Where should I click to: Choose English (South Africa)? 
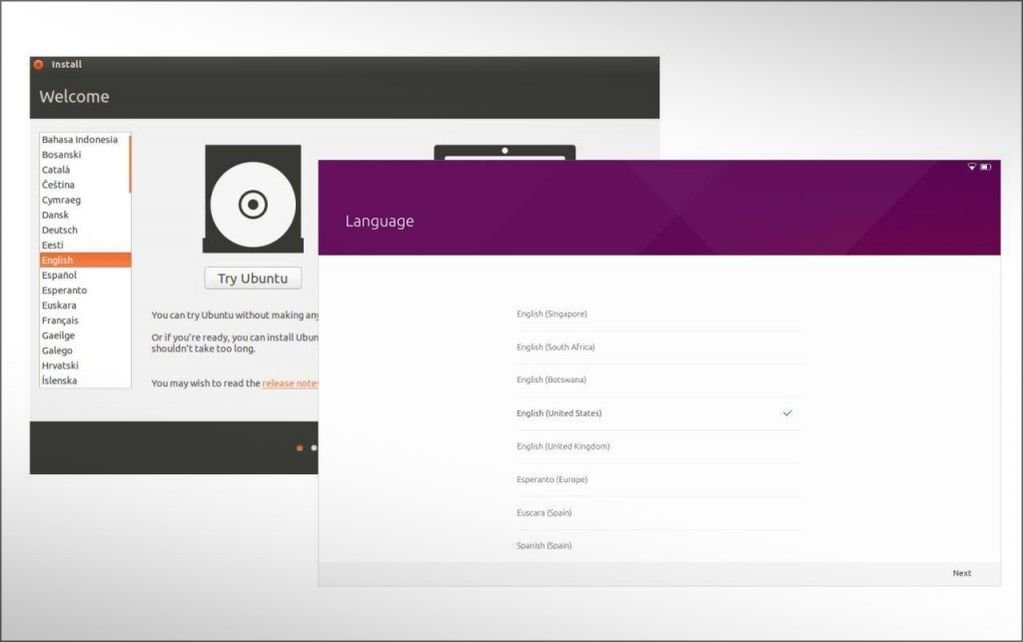coord(659,347)
